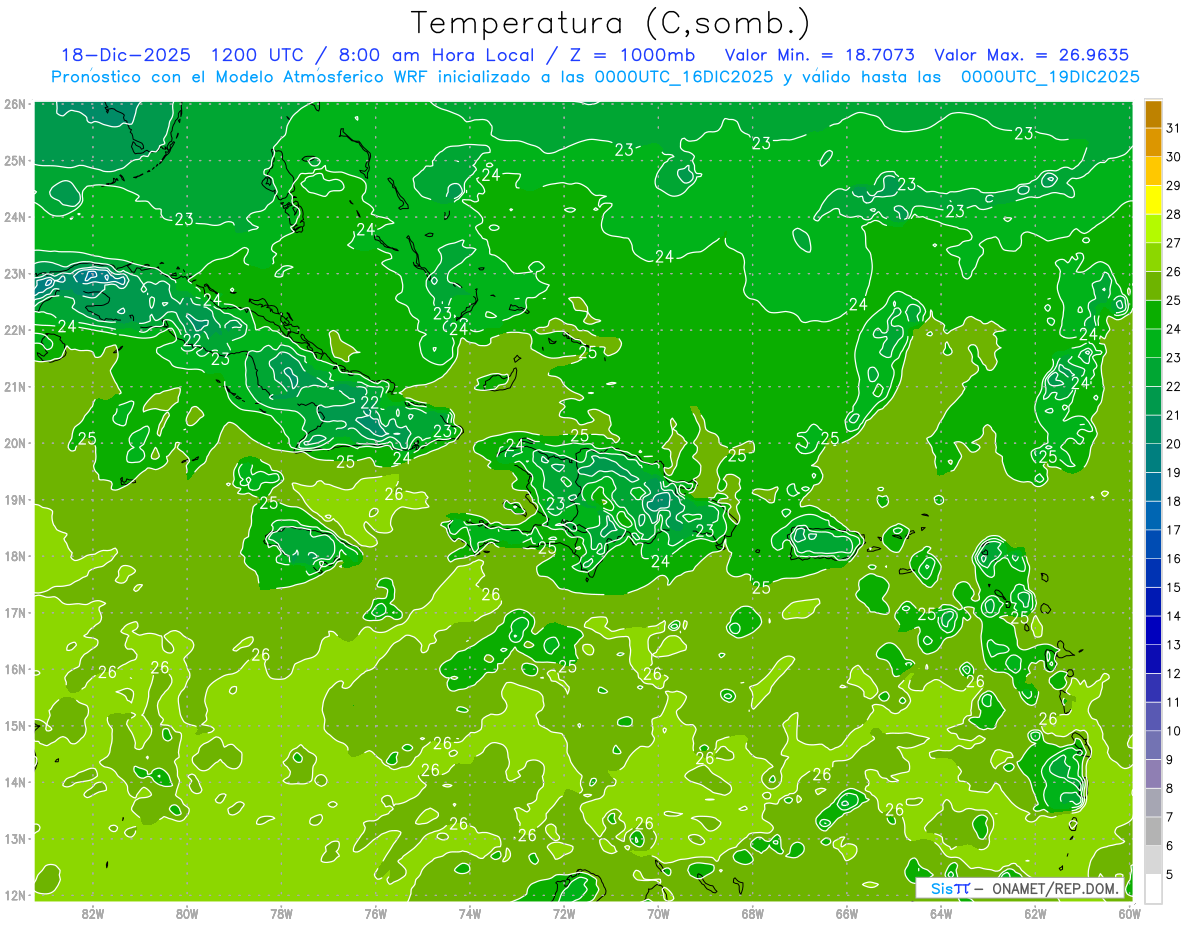Click the 'Temperatura (C,somb.)' title
1200x927 pixels.
[611, 22]
